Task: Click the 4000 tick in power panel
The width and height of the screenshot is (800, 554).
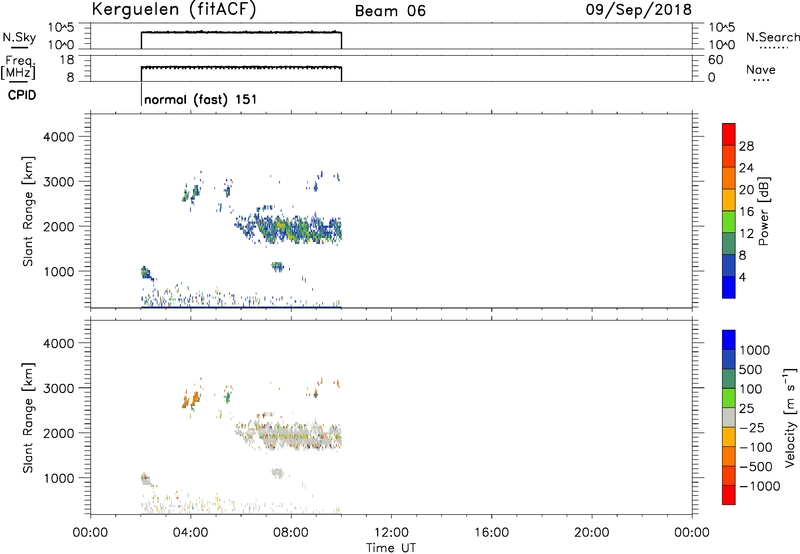Action: [x=58, y=137]
